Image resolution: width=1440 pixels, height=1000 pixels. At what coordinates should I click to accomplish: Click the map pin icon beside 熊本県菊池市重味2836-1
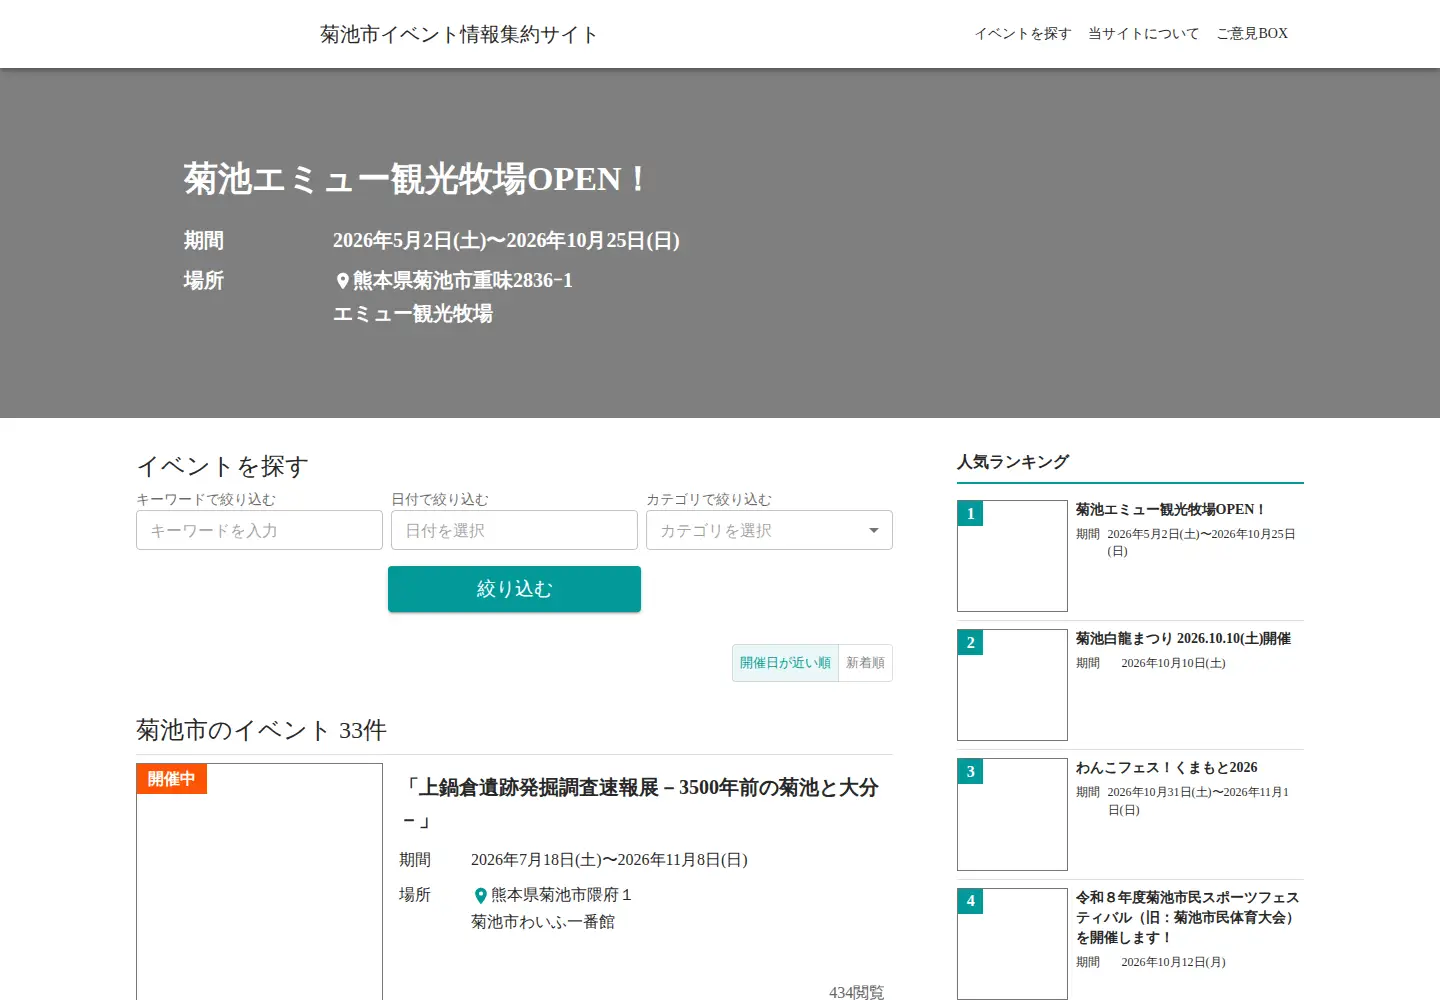[x=342, y=281]
